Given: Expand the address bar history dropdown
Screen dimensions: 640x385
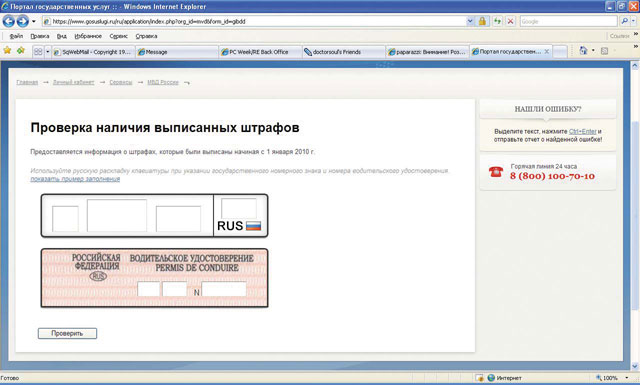Looking at the screenshot, I should click(470, 21).
